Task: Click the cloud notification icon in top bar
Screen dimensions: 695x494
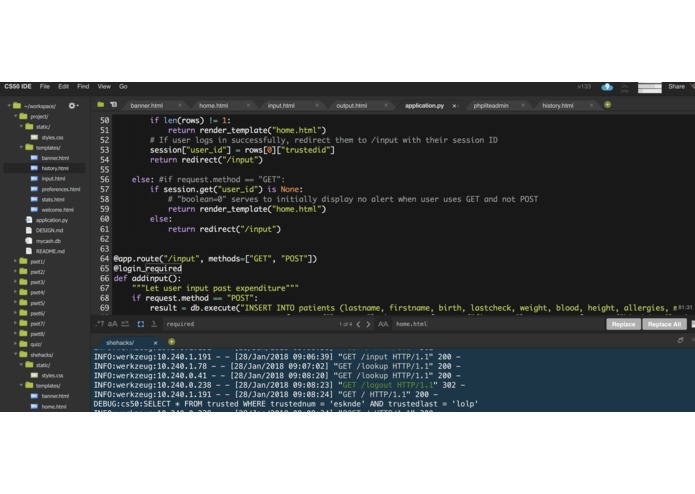Action: pyautogui.click(x=607, y=87)
